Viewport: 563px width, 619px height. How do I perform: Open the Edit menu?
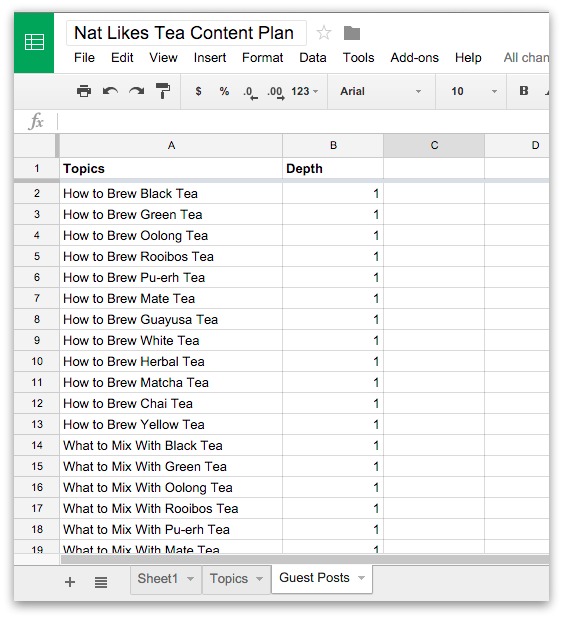point(122,58)
